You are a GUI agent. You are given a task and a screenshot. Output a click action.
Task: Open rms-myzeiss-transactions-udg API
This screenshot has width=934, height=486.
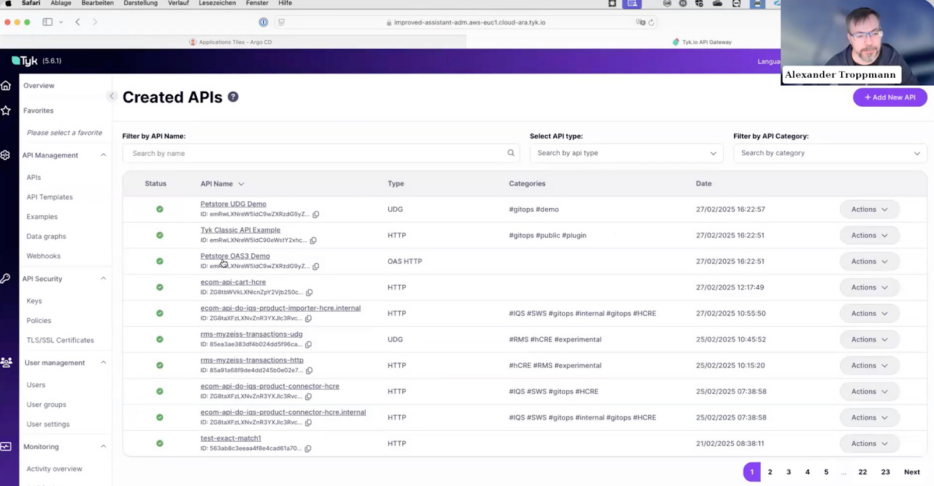tap(251, 334)
